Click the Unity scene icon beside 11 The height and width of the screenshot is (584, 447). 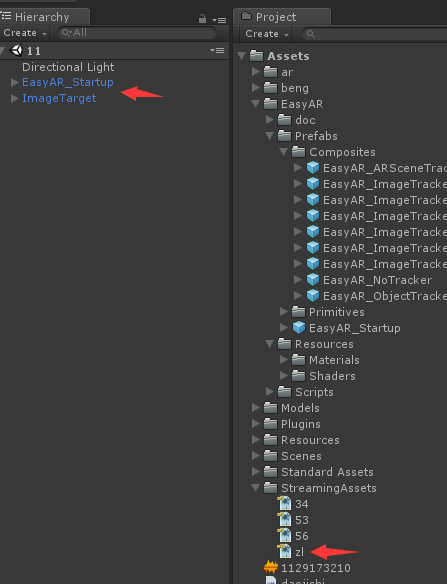(x=17, y=50)
